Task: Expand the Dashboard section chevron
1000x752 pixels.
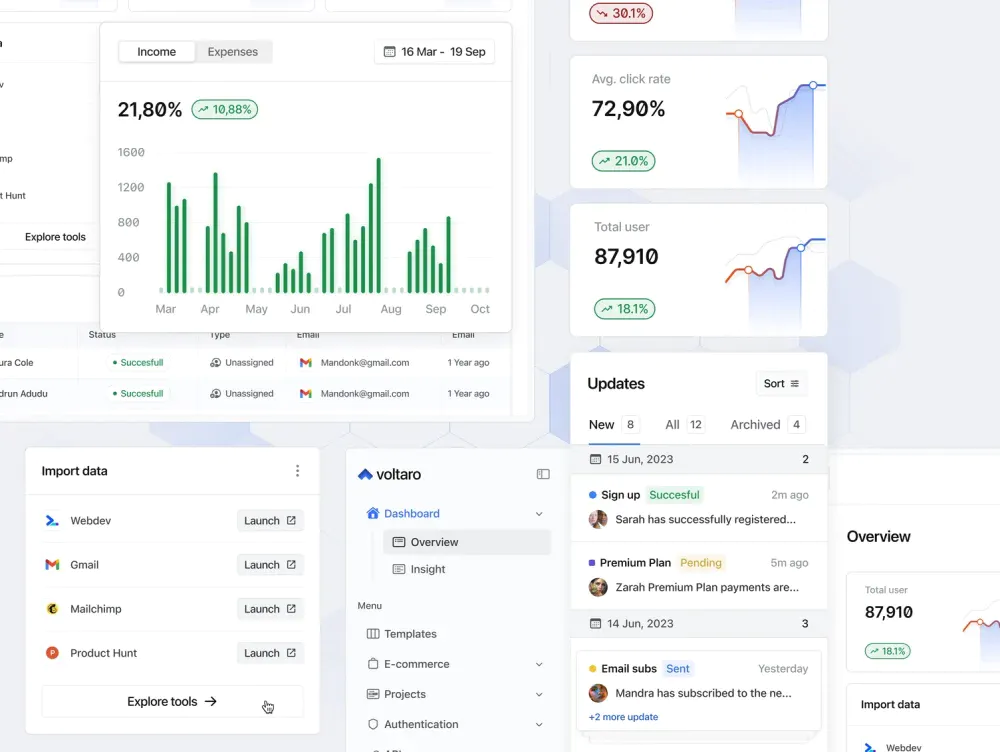Action: pyautogui.click(x=539, y=513)
